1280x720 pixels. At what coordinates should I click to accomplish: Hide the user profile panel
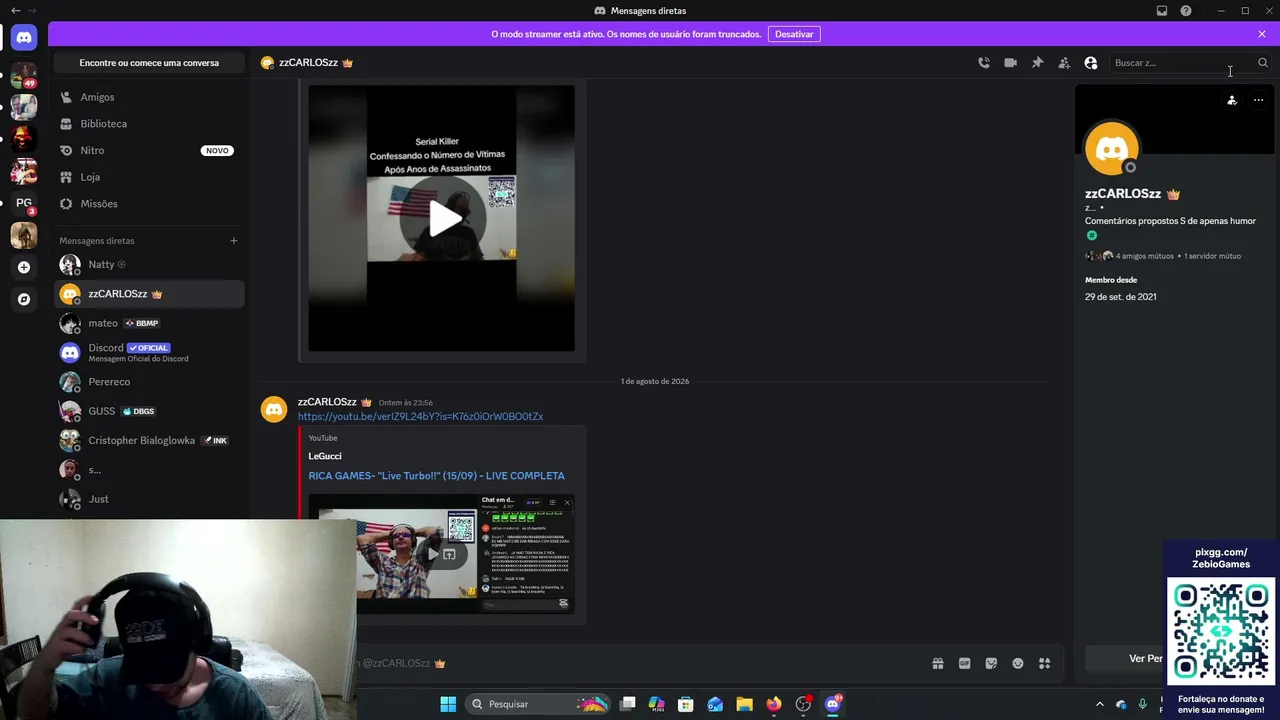tap(1091, 63)
